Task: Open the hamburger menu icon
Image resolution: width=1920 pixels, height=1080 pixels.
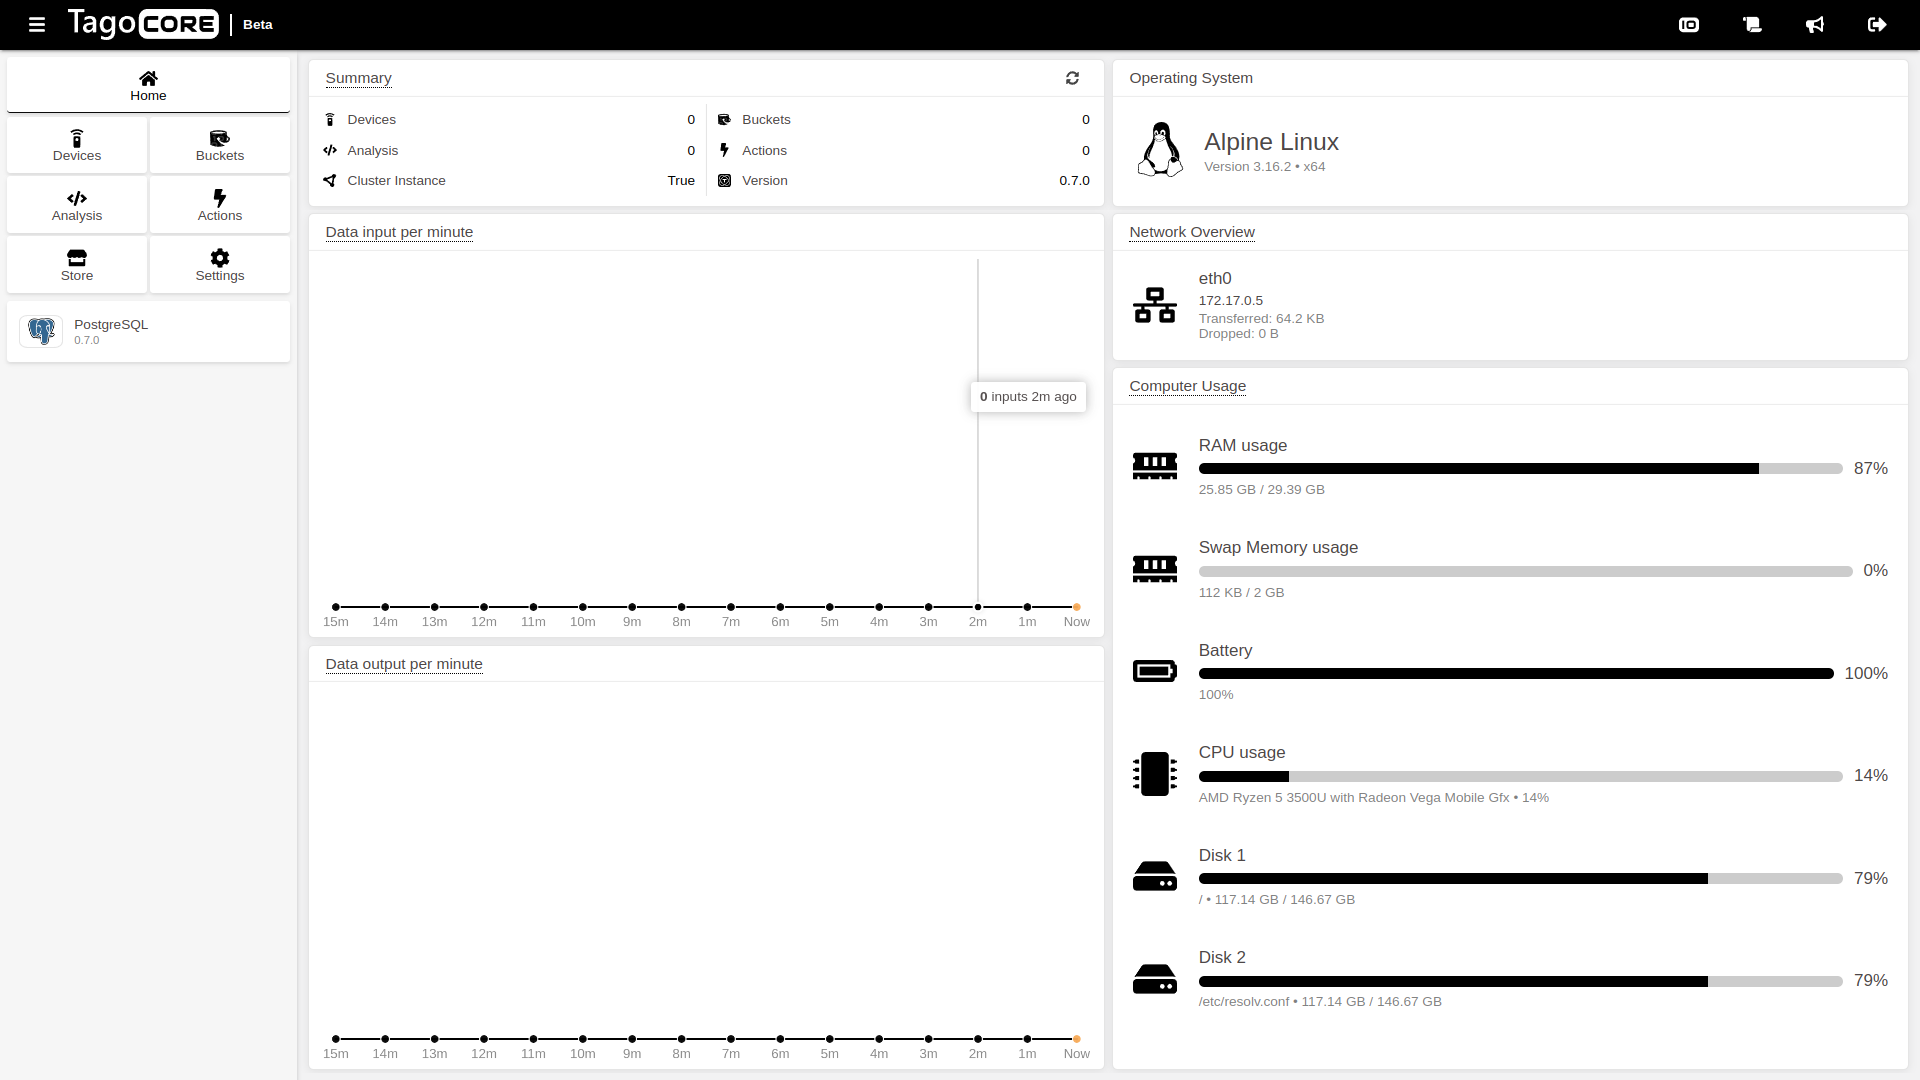Action: click(37, 24)
